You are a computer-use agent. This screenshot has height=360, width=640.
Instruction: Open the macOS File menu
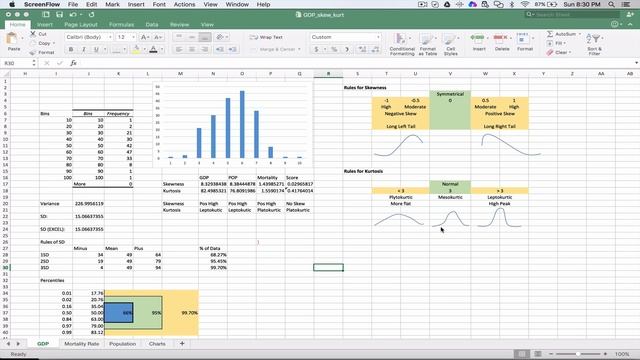point(73,4)
